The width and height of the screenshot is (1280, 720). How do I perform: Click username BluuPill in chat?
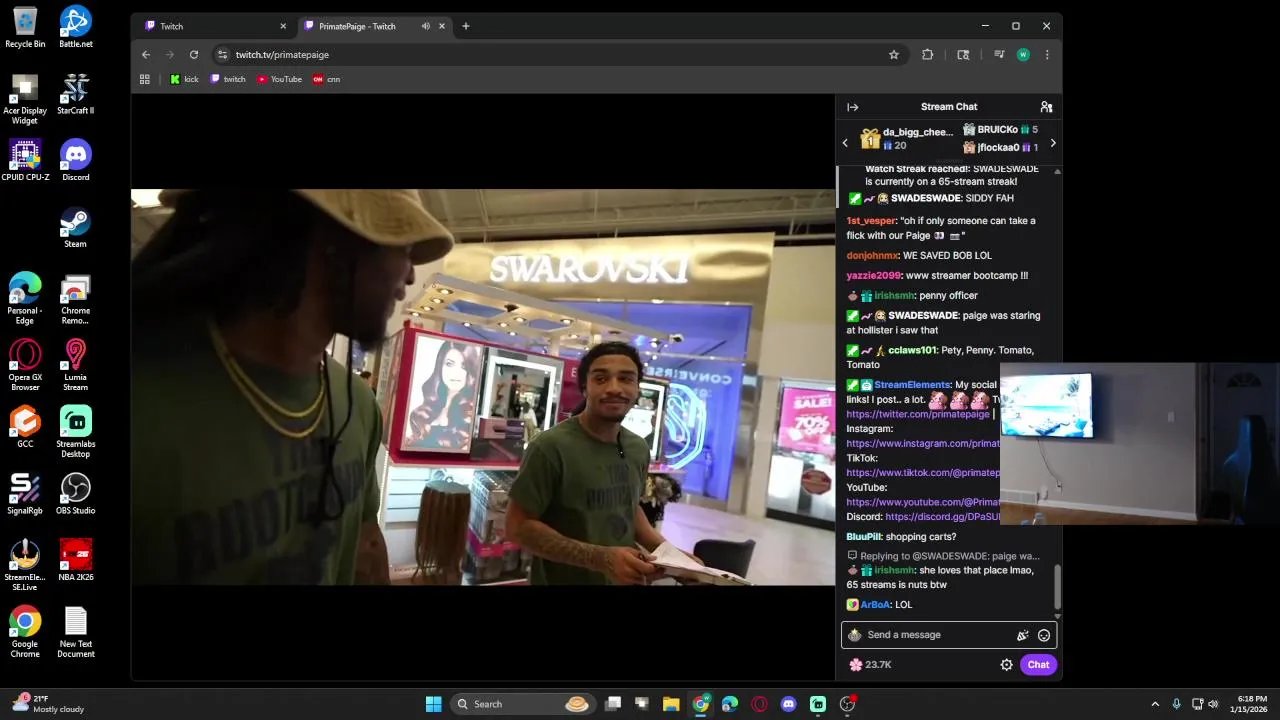pos(864,537)
